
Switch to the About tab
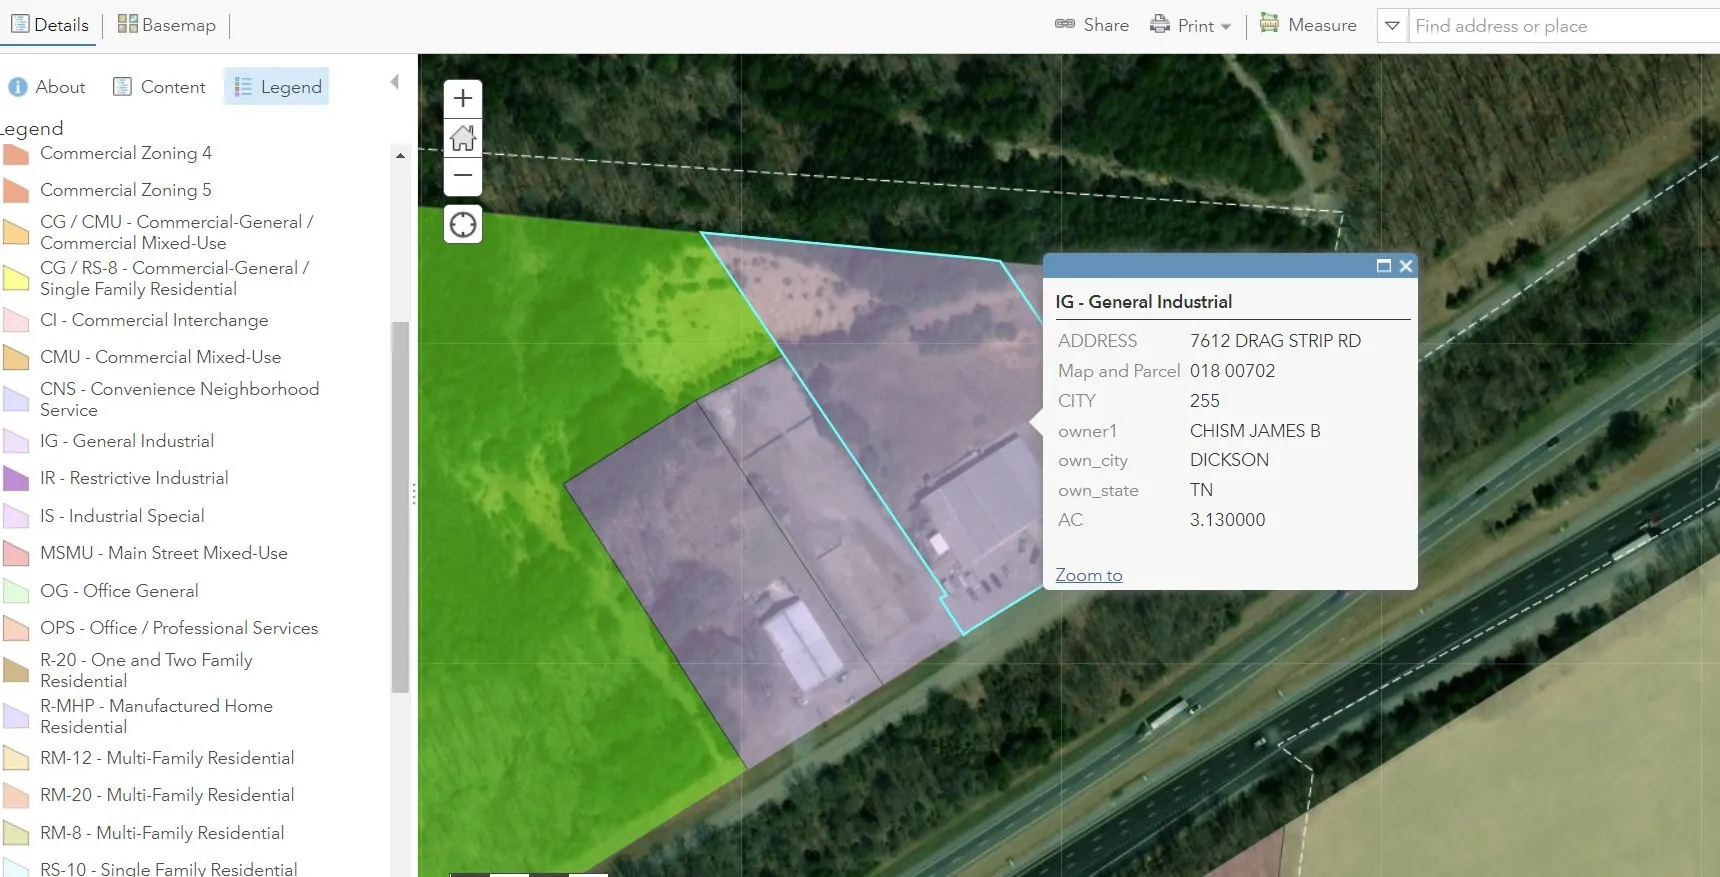click(47, 87)
